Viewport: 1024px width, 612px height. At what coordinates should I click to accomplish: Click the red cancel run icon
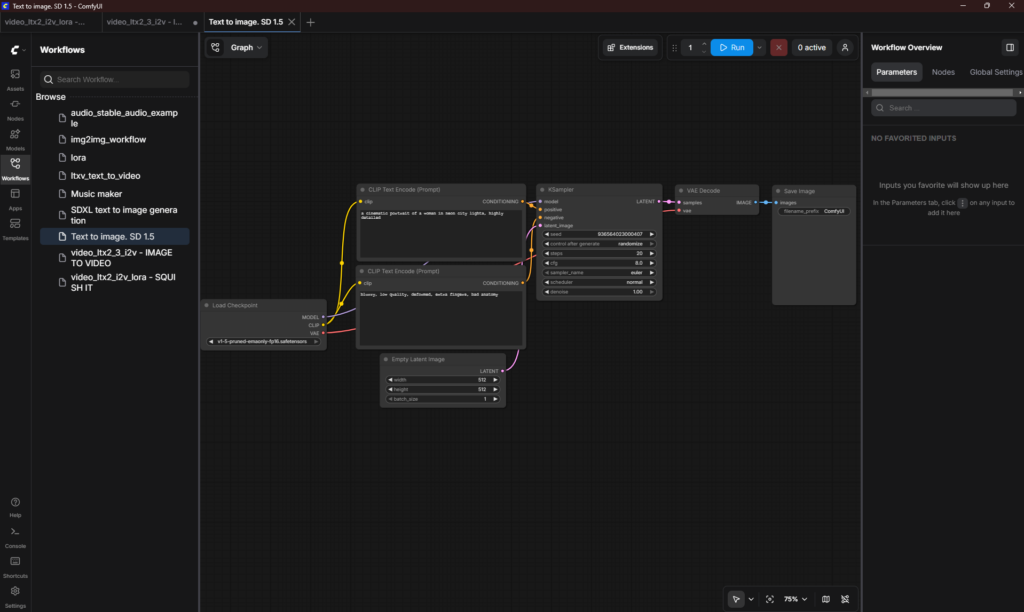tap(778, 47)
